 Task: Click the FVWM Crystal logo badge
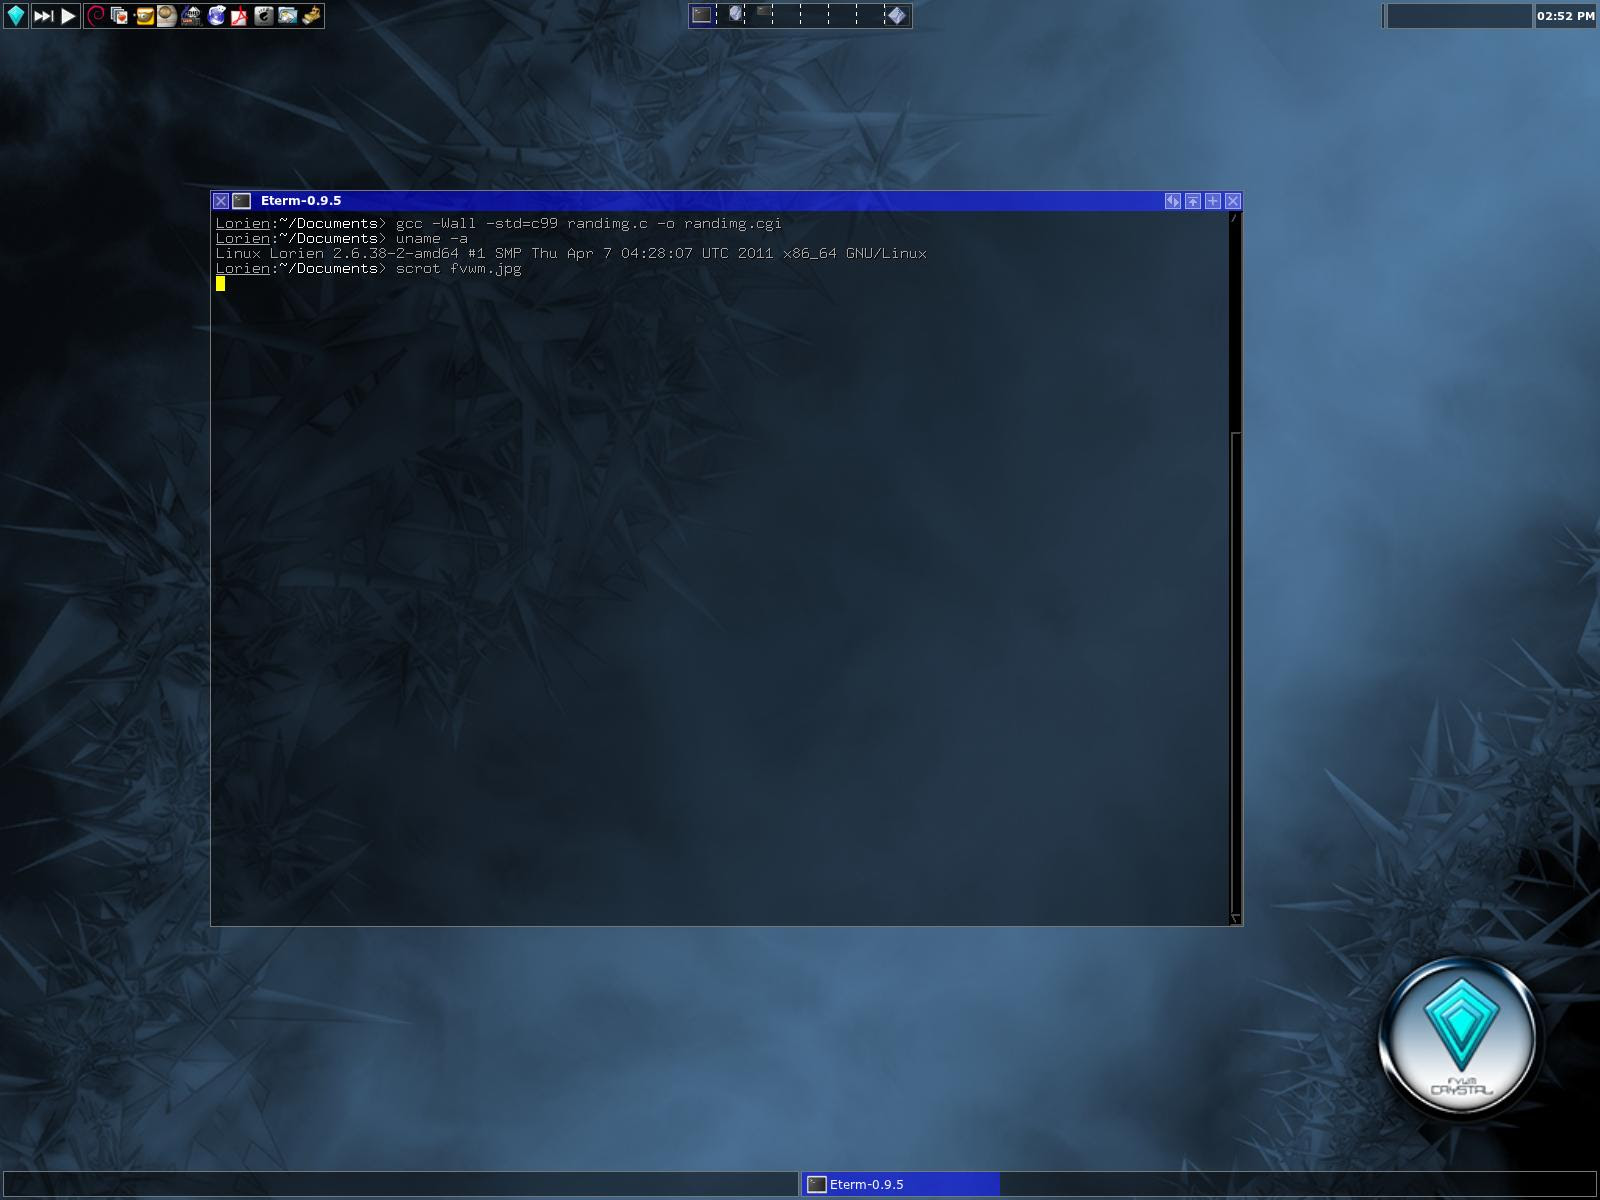pyautogui.click(x=1460, y=1037)
